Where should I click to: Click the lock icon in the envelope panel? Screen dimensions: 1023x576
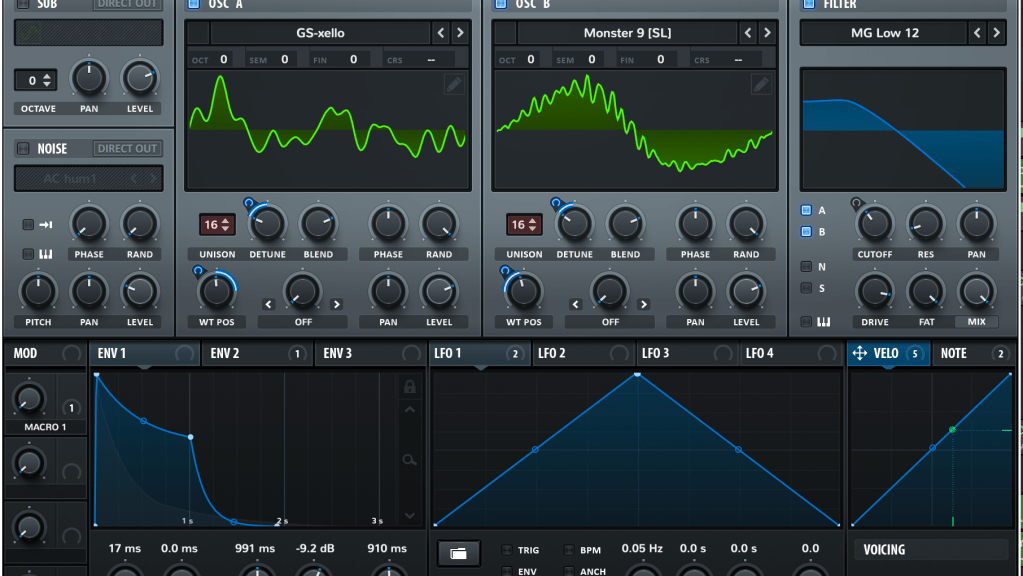[x=409, y=386]
